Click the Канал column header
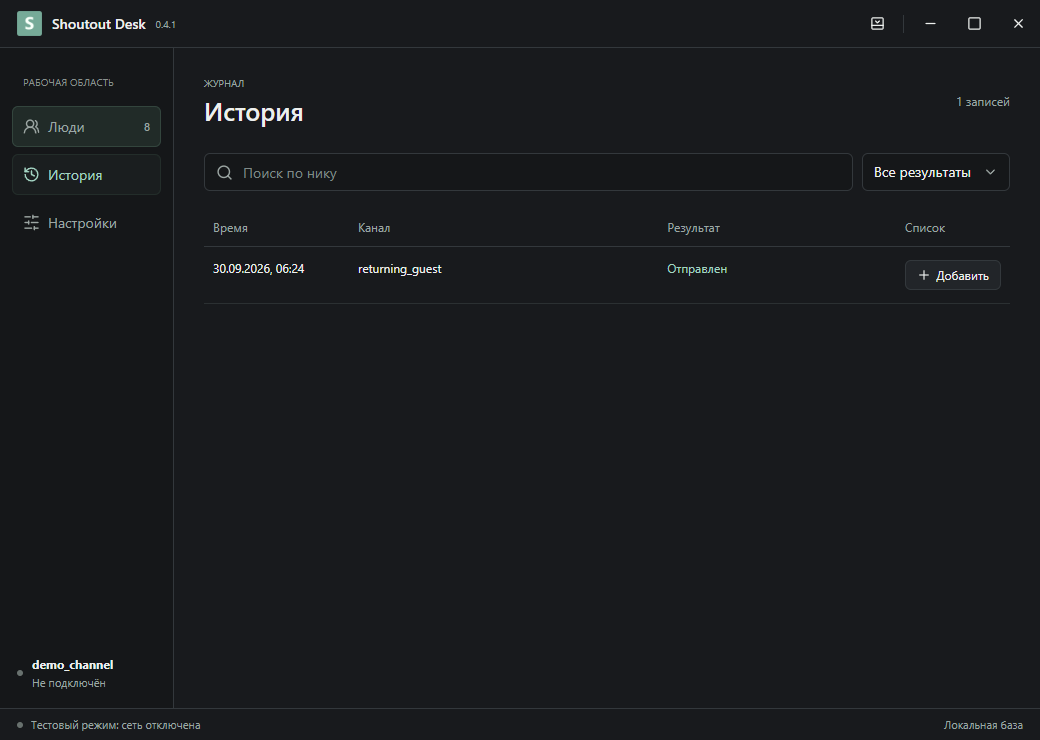The width and height of the screenshot is (1040, 740). tap(374, 228)
